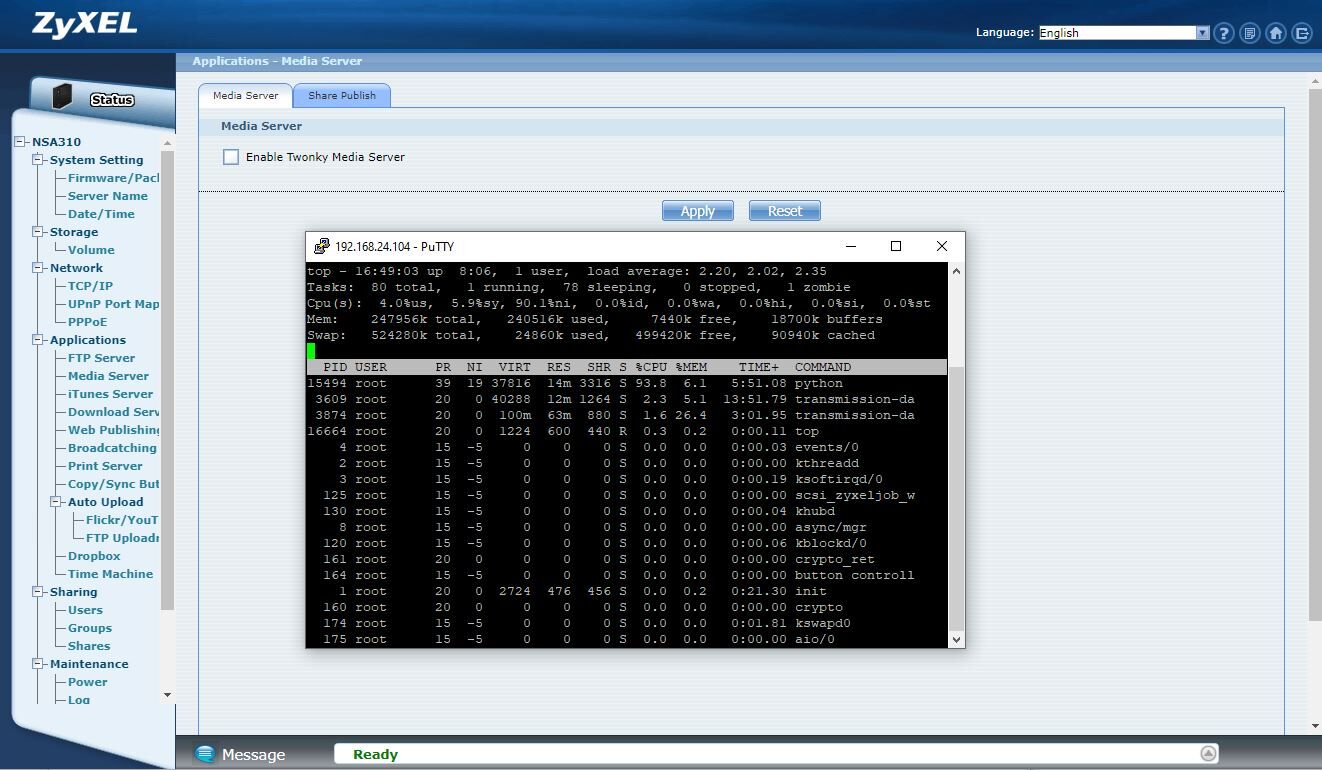Collapse the Auto Upload tree node
This screenshot has height=770, width=1322.
pos(57,502)
